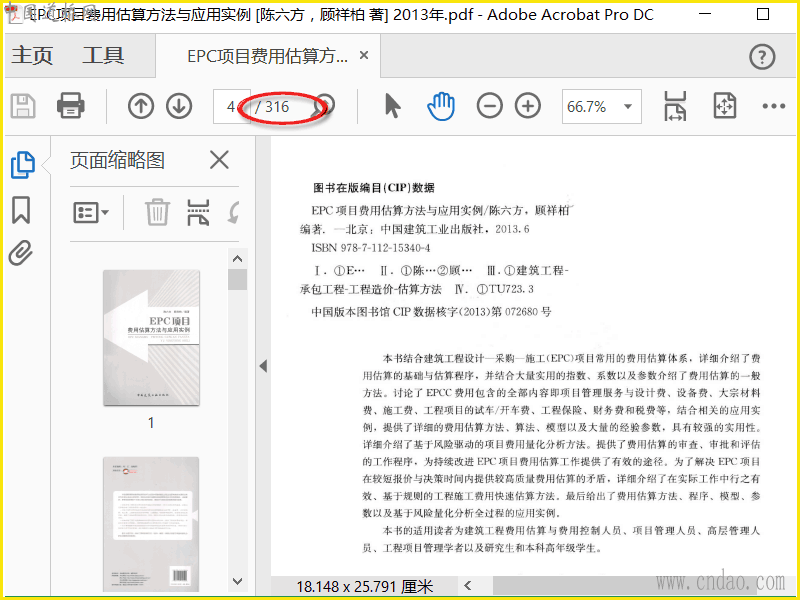The height and width of the screenshot is (600, 800).
Task: Click the fit width scrolling icon
Action: (675, 106)
